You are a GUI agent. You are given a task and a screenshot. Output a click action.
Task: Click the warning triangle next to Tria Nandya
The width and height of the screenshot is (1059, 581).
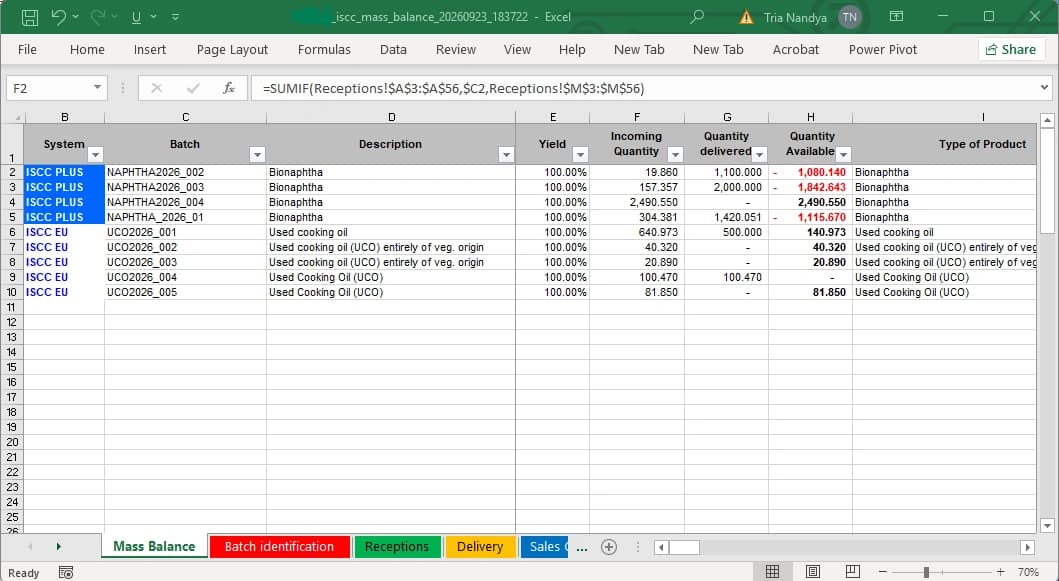coord(746,18)
